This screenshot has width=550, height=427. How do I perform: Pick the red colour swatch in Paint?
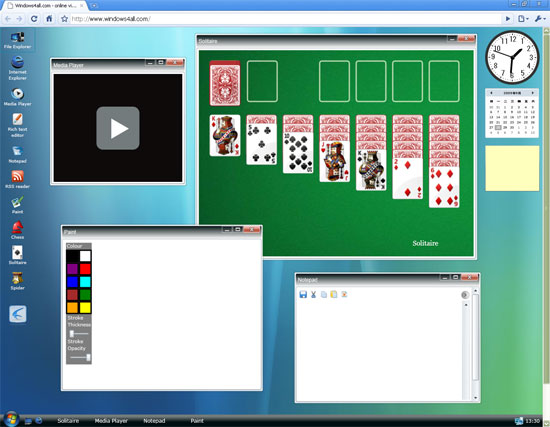coord(85,269)
